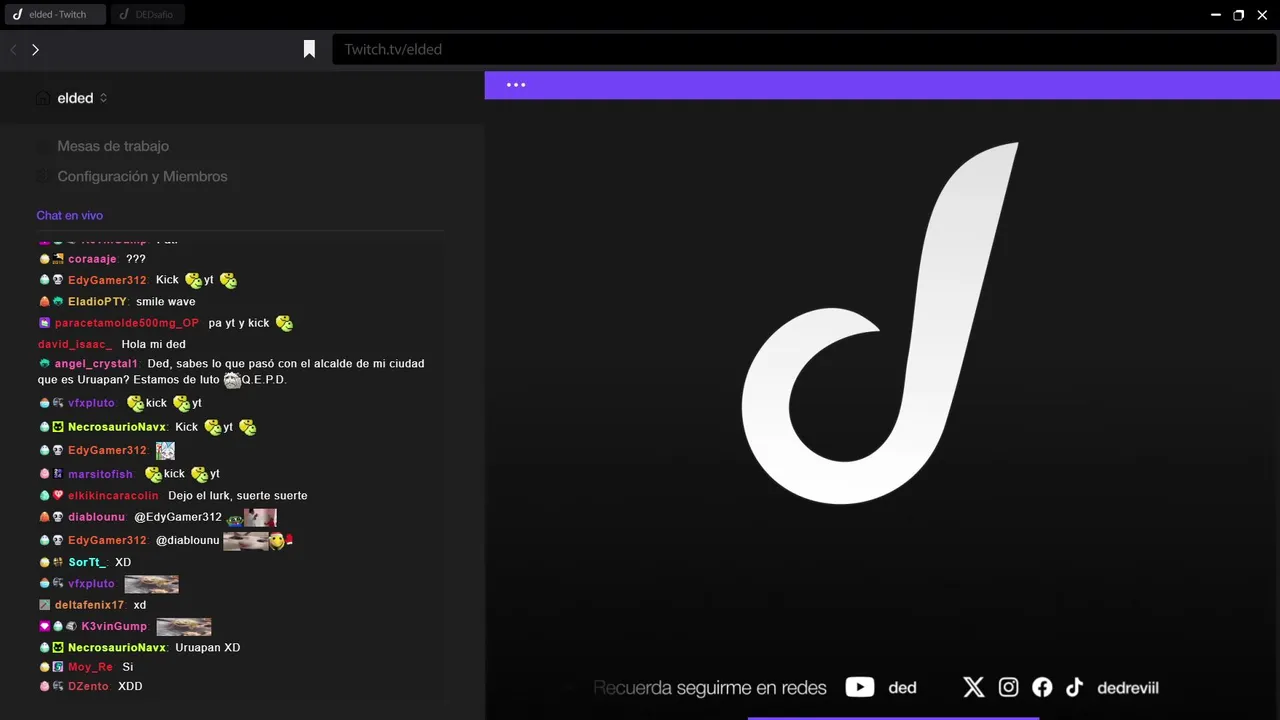Switch to the elded - Twitch tab

tap(54, 15)
